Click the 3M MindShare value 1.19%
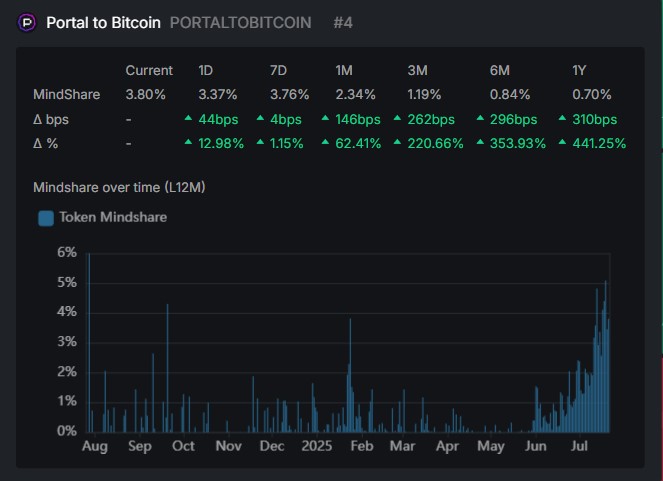Viewport: 663px width, 481px height. pos(424,94)
